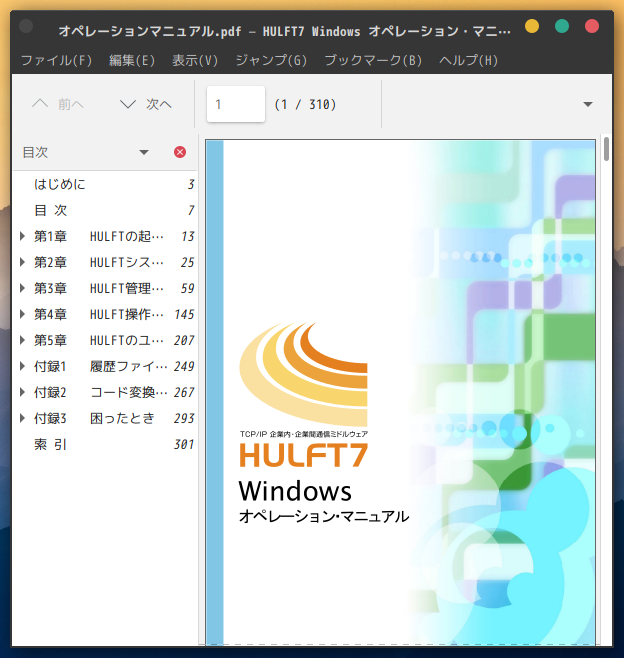
Task: Open the 表示(V) menu
Action: tap(195, 60)
